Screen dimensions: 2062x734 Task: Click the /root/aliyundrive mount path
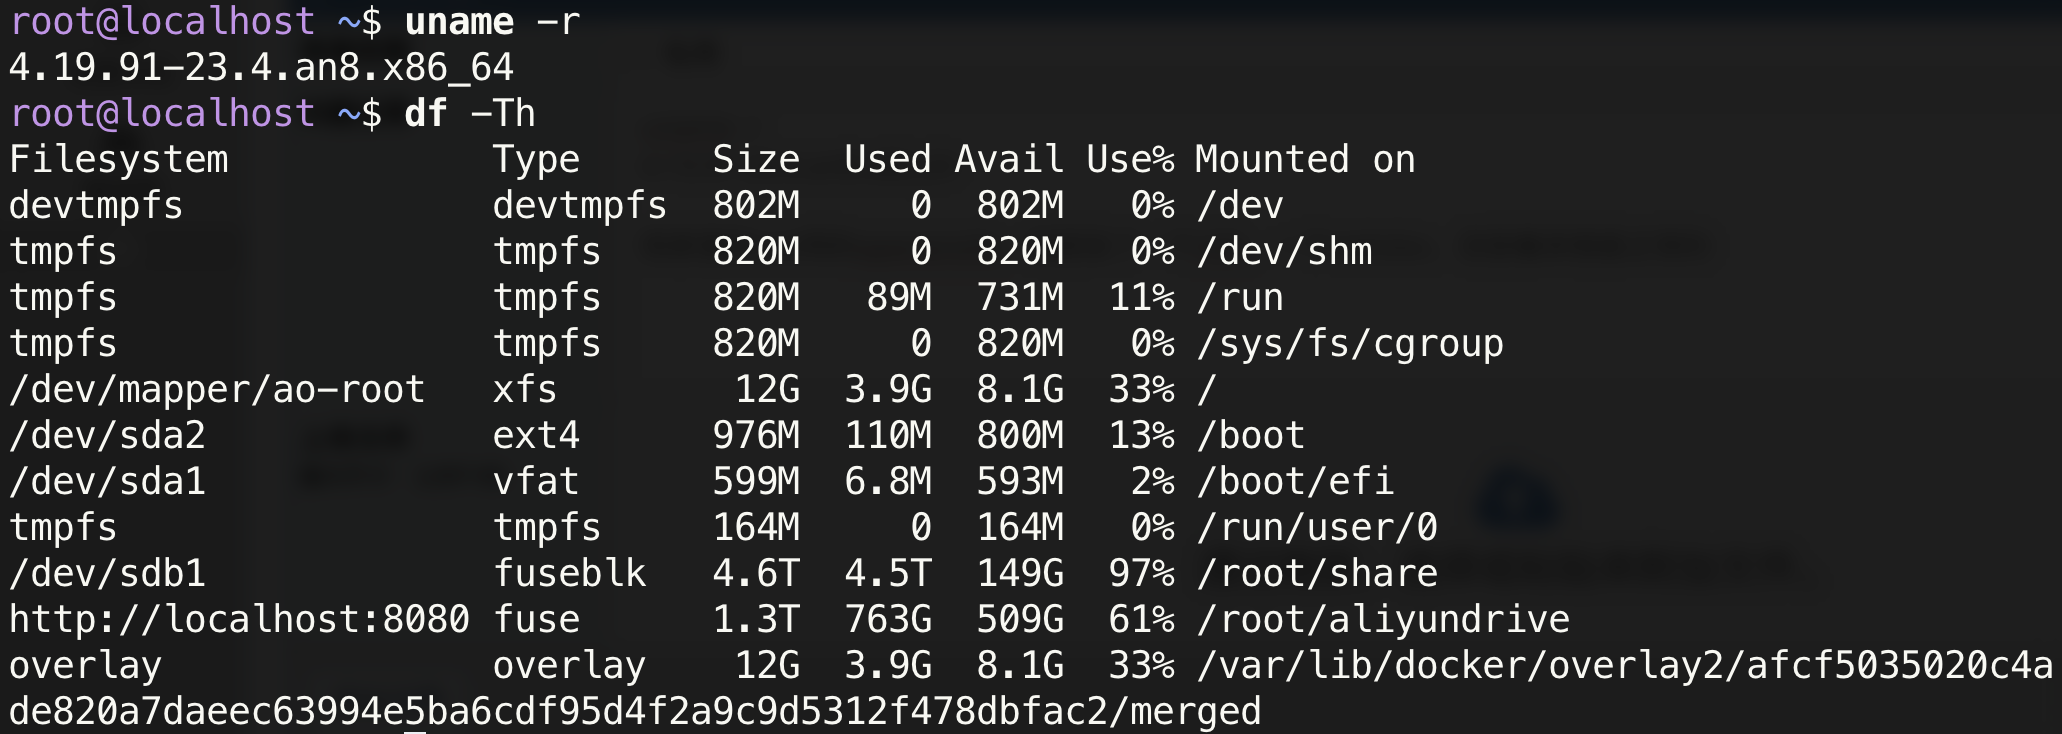[1383, 619]
